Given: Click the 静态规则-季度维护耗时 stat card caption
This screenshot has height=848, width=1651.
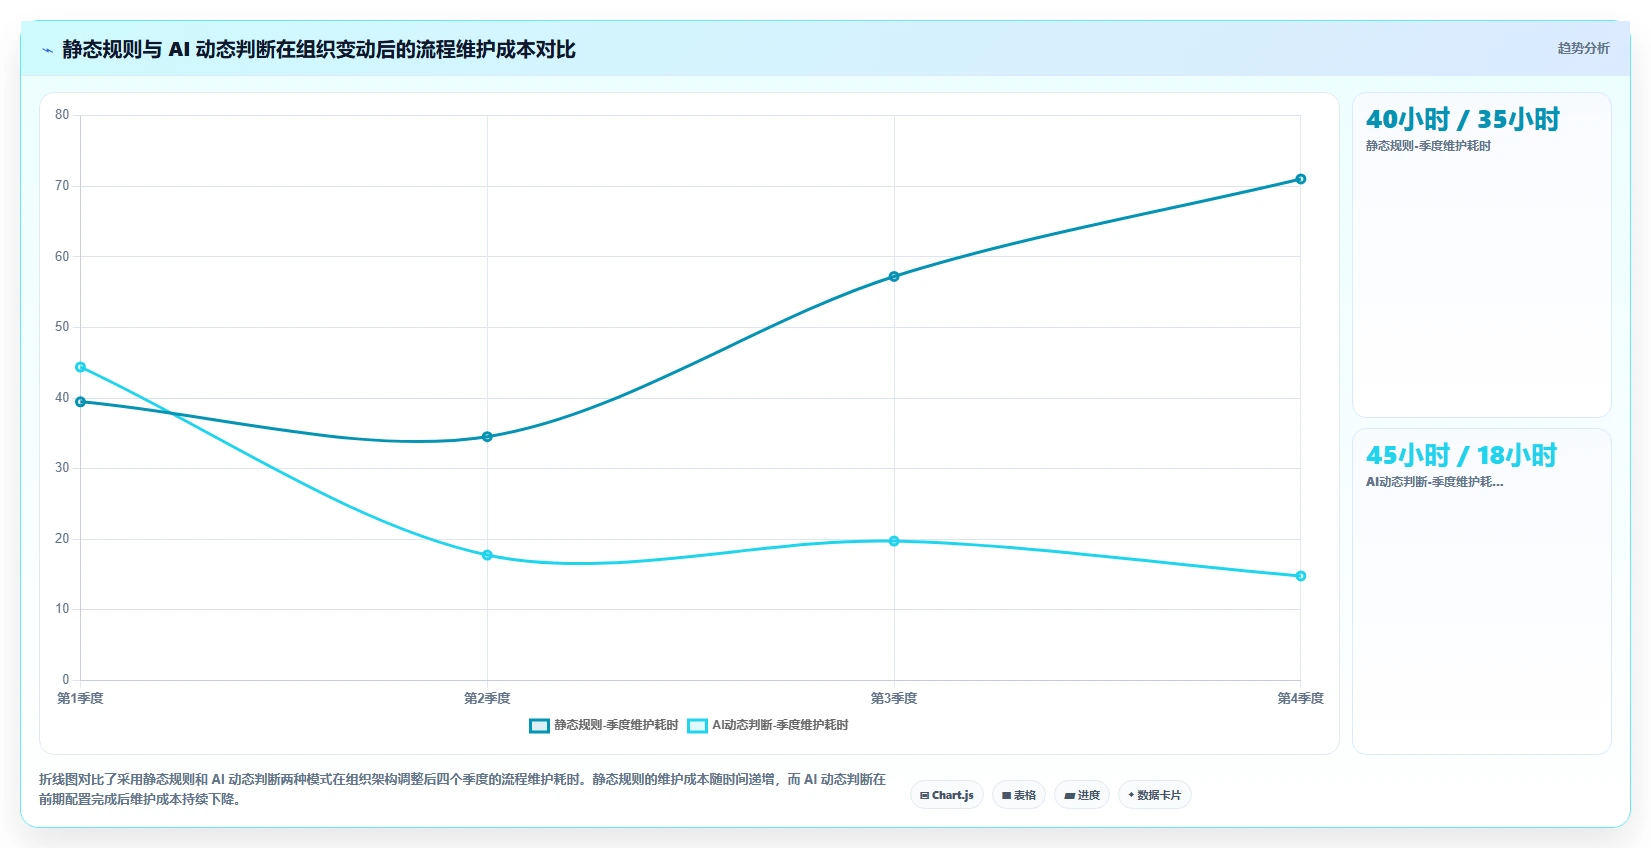Looking at the screenshot, I should [1428, 146].
